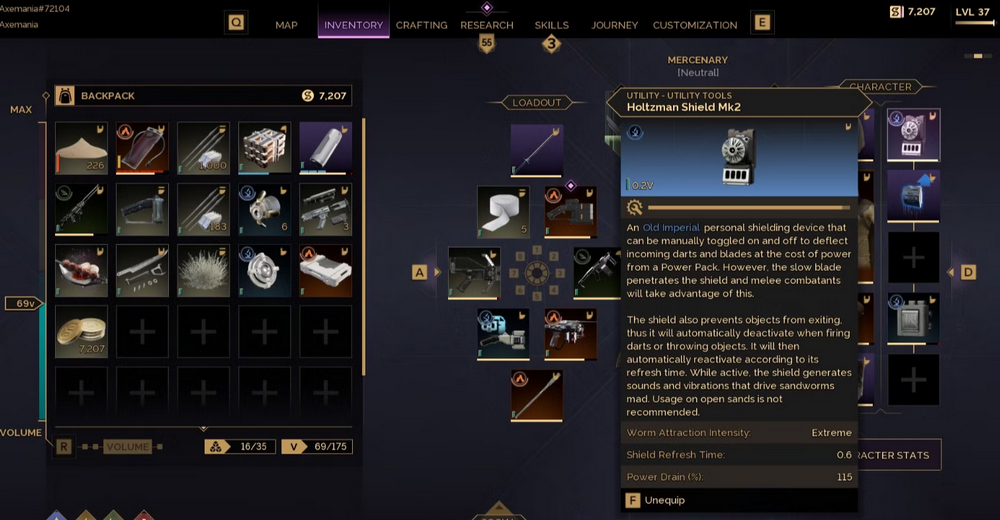This screenshot has height=520, width=1000.
Task: Follow the Old Imperial link in description
Action: [x=671, y=228]
